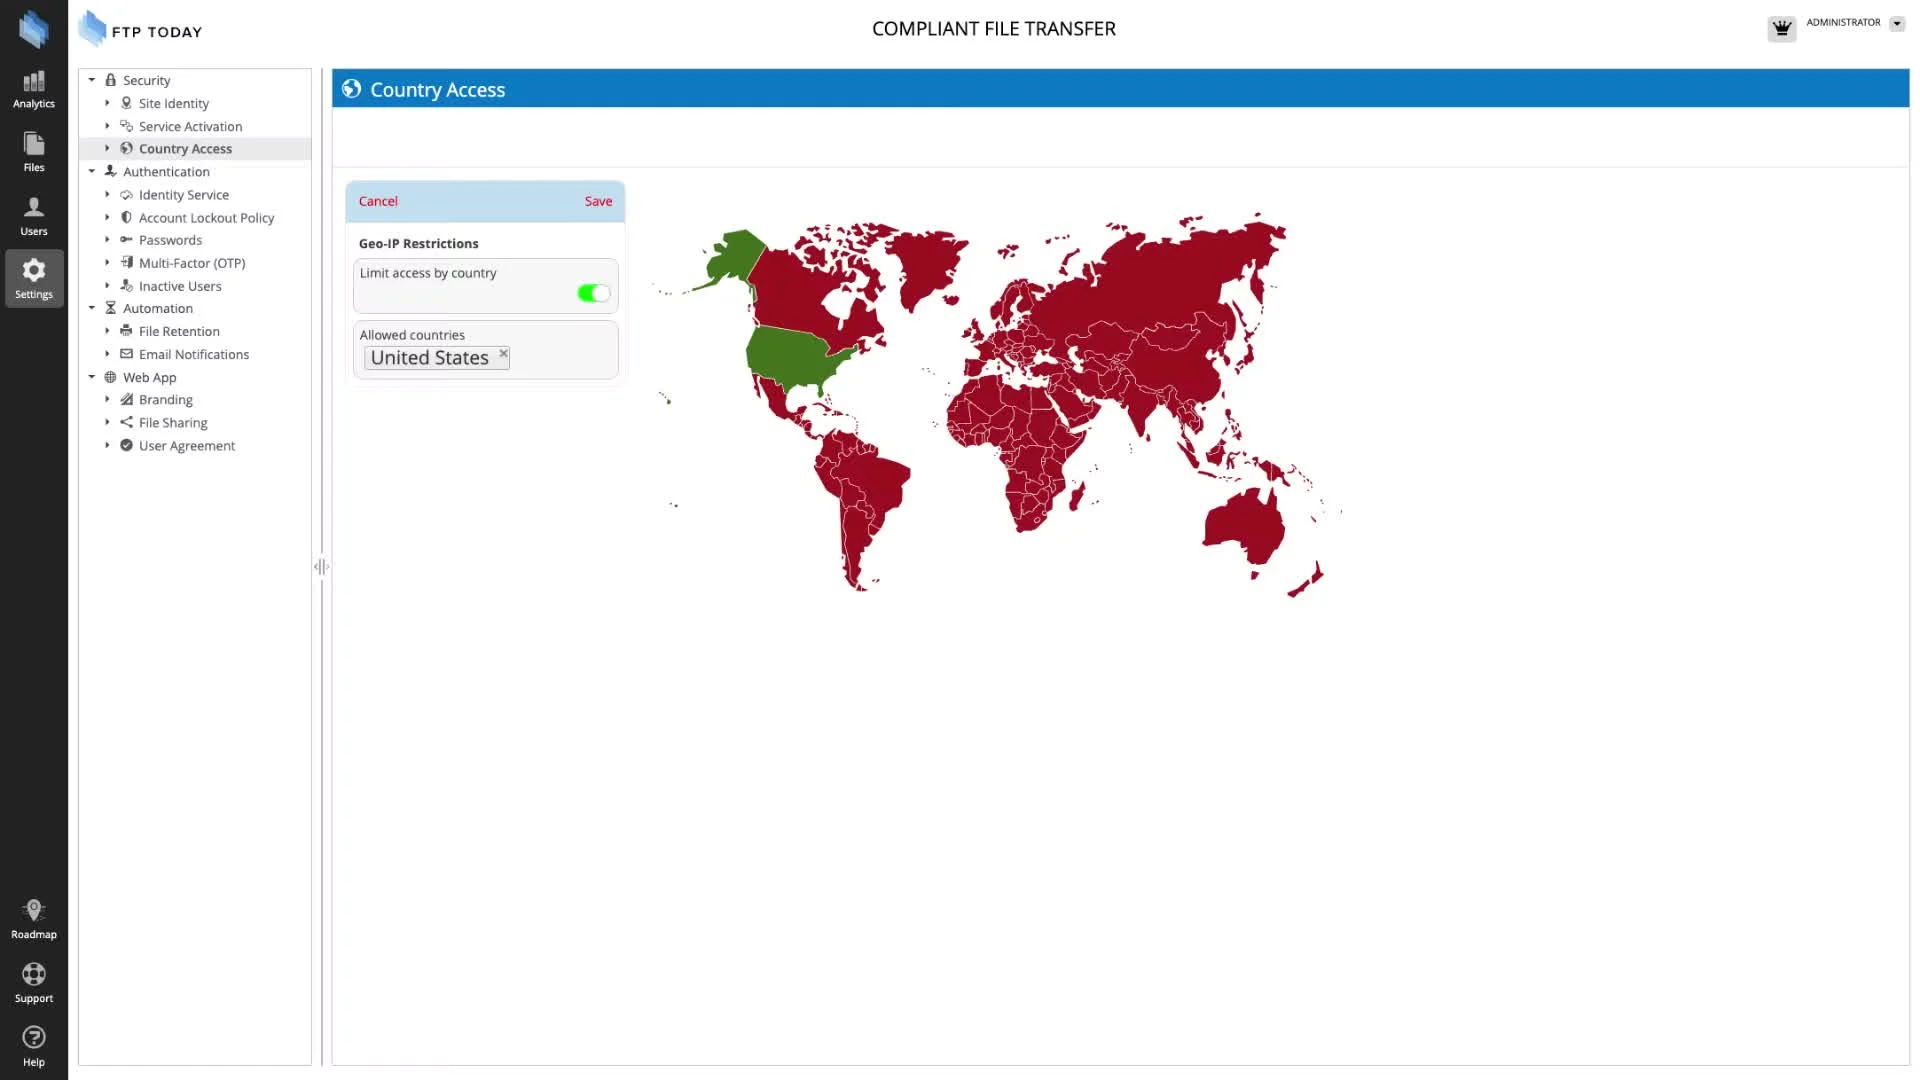This screenshot has height=1080, width=1920.
Task: Click Cancel in Geo-IP panel
Action: tap(378, 201)
